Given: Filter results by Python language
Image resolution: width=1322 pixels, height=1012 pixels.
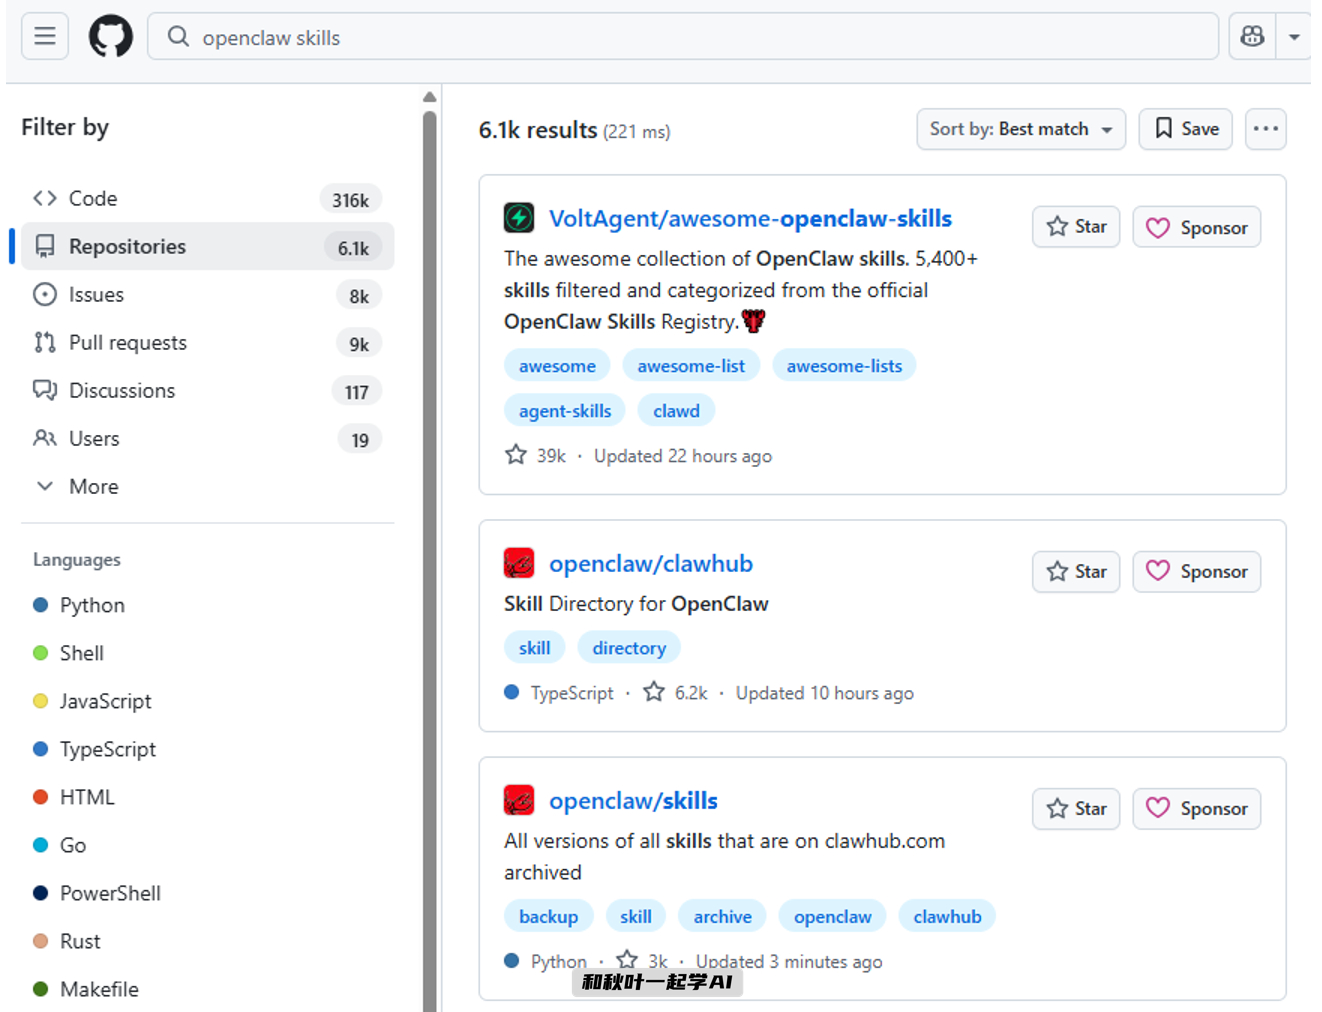Looking at the screenshot, I should click(x=92, y=606).
